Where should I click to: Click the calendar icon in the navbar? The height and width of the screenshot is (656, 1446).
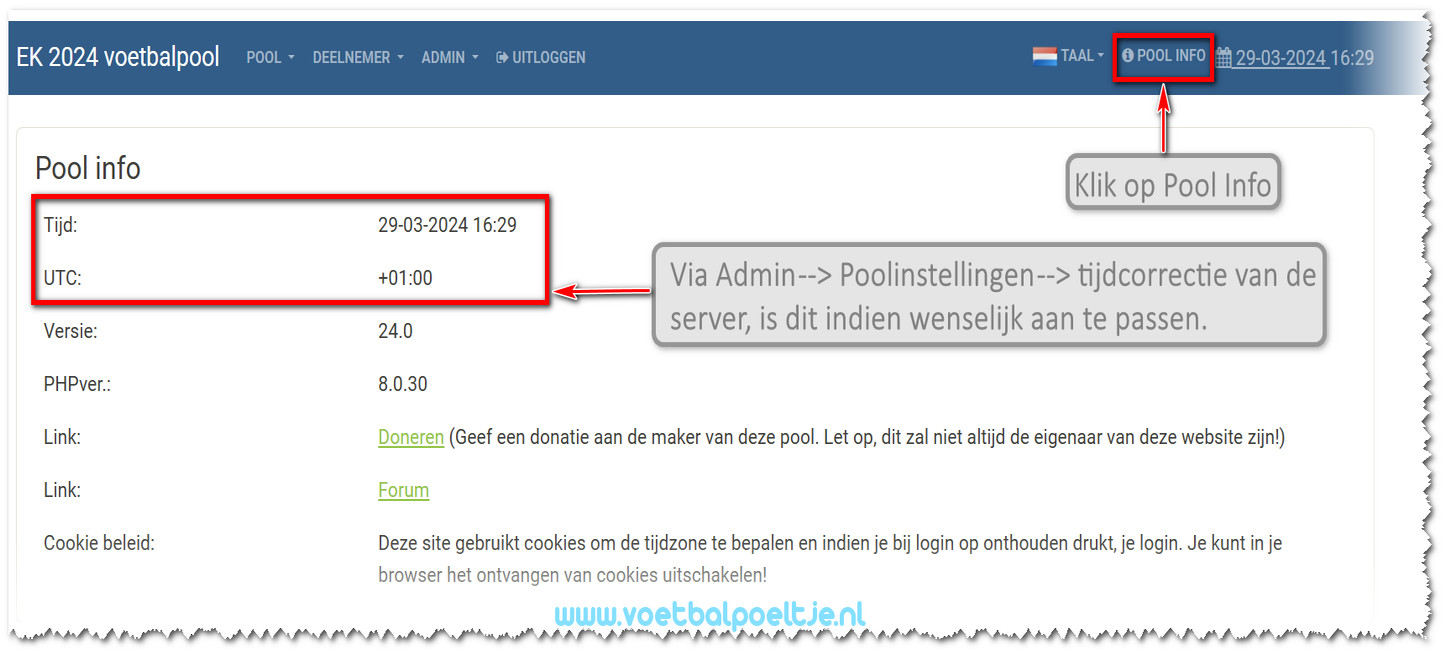(x=1224, y=58)
